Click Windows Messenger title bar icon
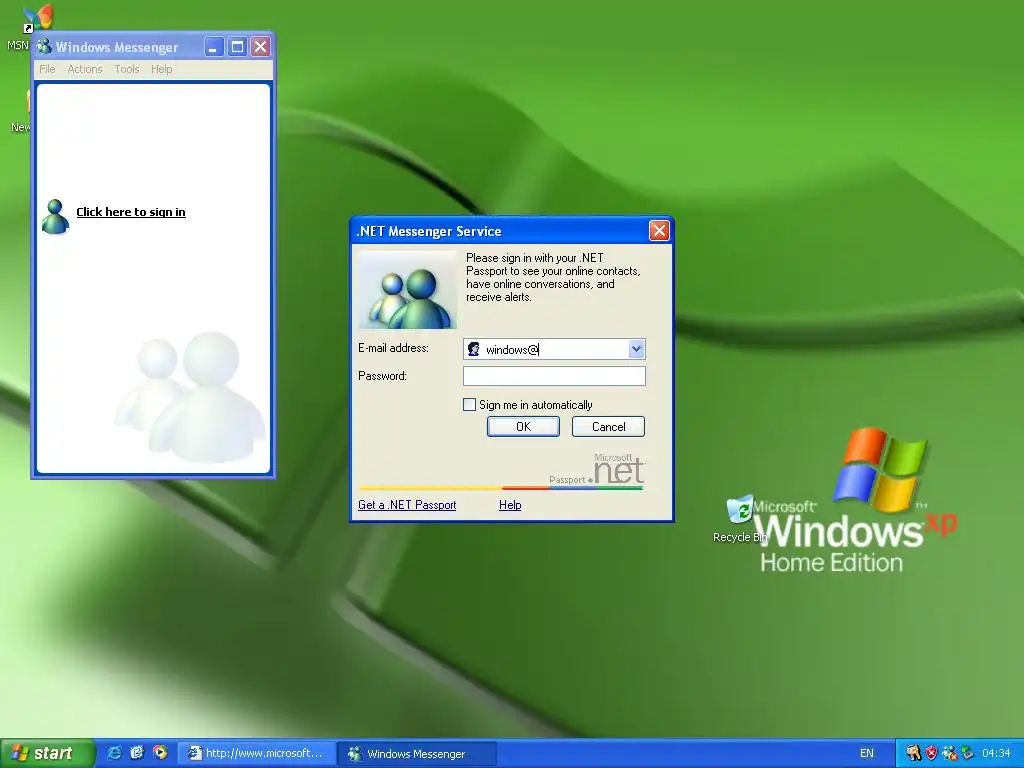The image size is (1024, 768). tap(44, 46)
